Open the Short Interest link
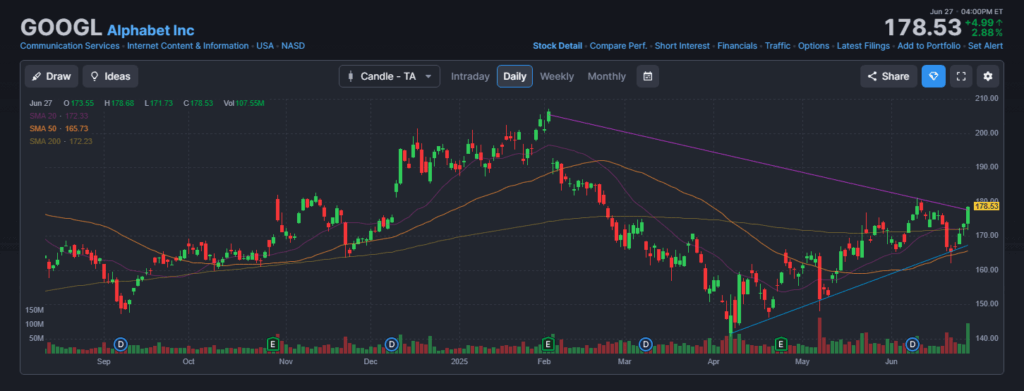1024x391 pixels. tap(682, 46)
